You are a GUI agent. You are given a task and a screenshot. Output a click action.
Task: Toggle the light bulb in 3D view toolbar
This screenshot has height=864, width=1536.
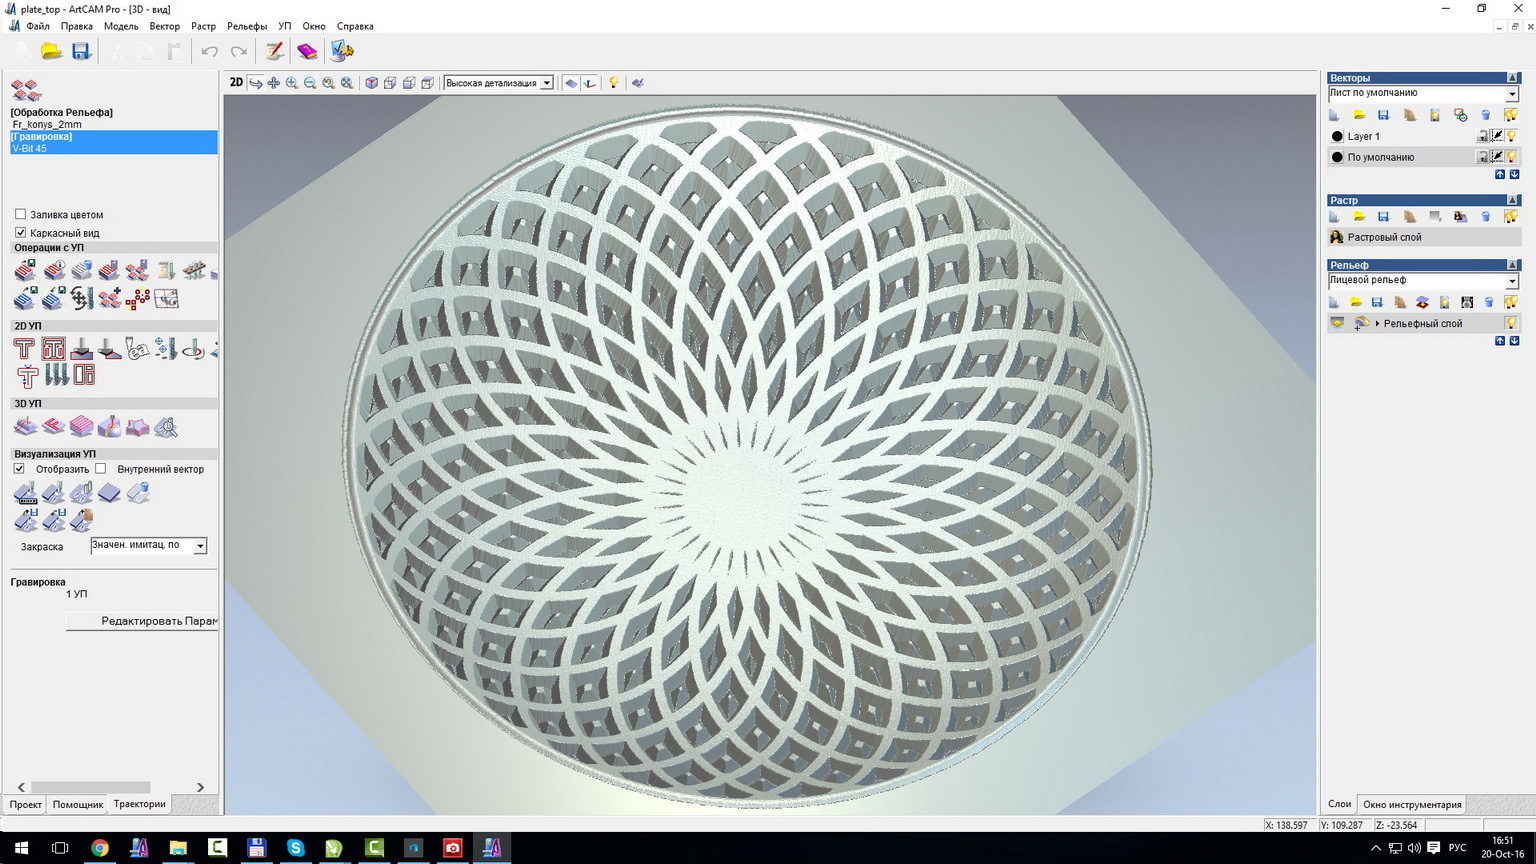pyautogui.click(x=613, y=83)
